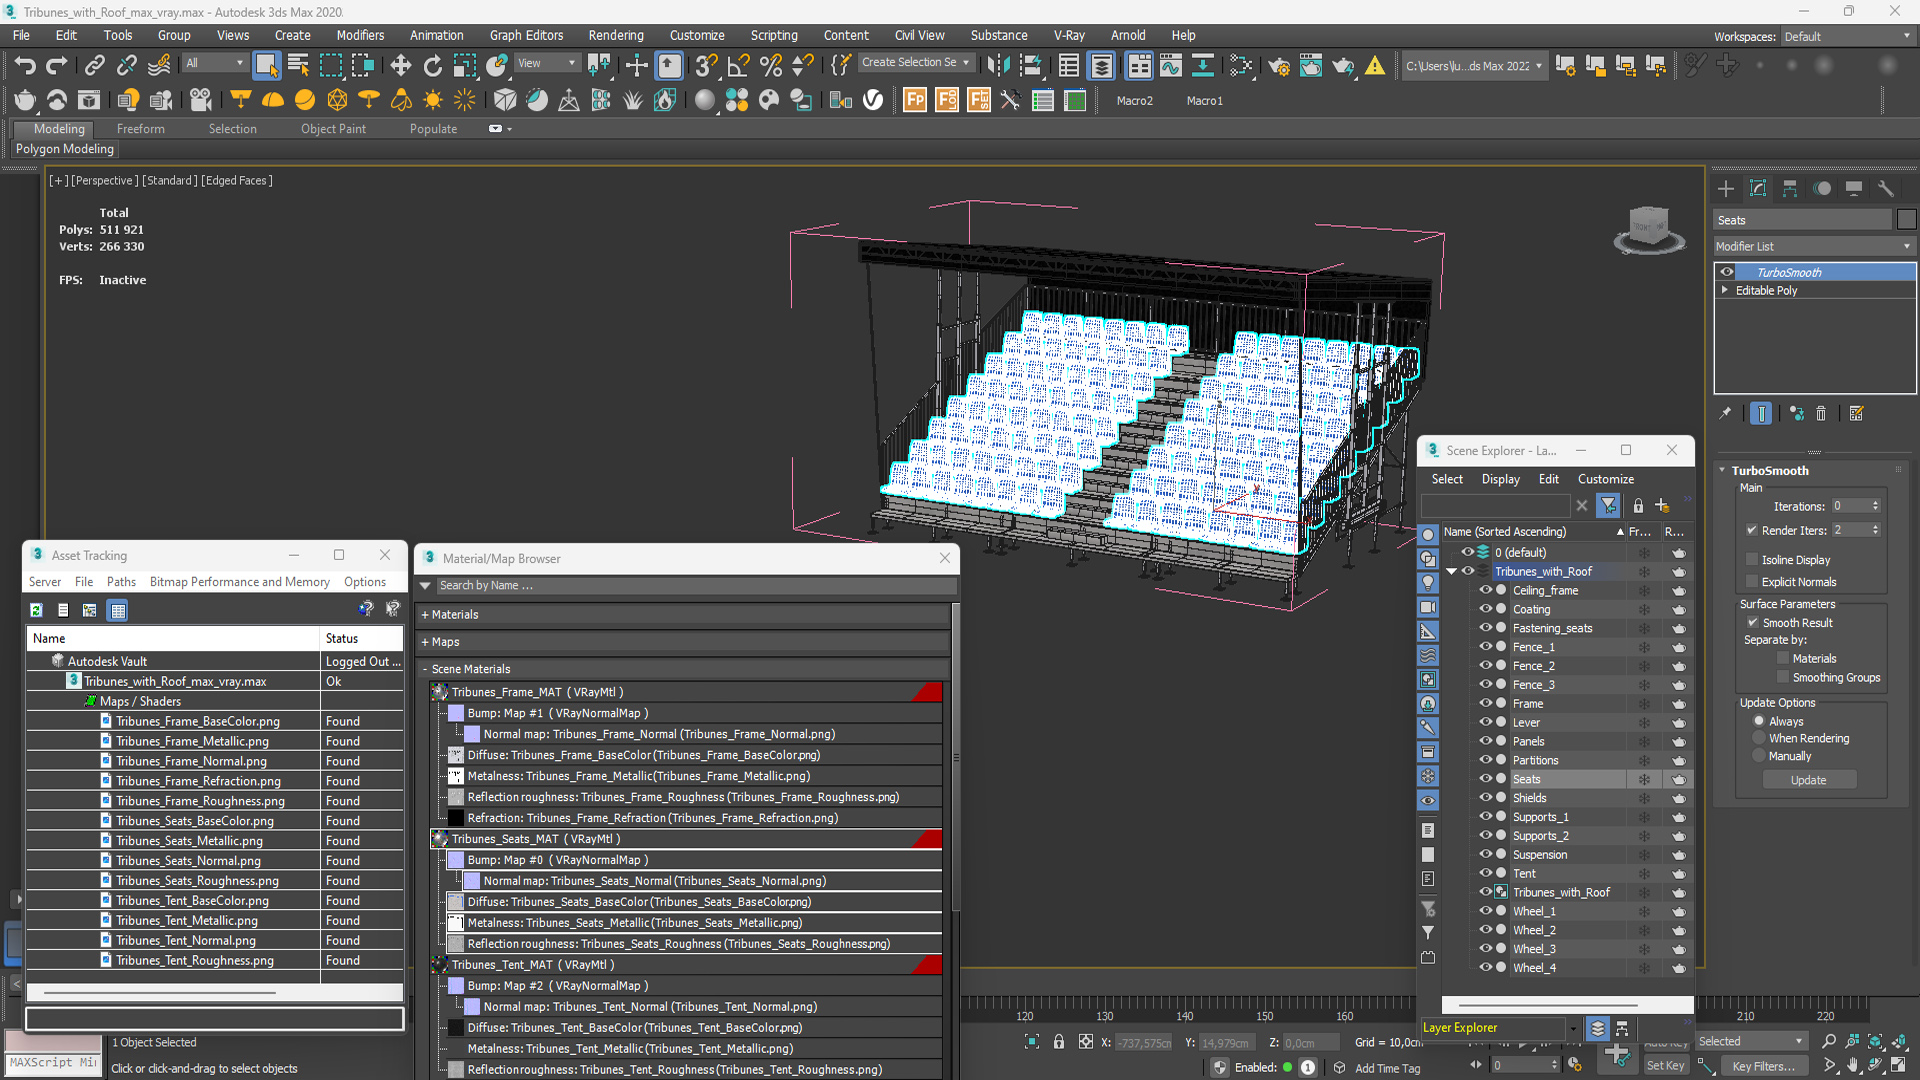Click Selection Lock toggle in status bar
This screenshot has width=1920, height=1080.
click(x=1059, y=1042)
